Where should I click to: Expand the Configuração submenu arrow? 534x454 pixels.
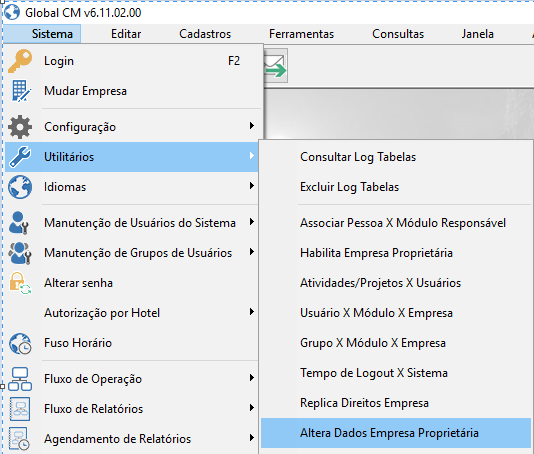[x=252, y=126]
